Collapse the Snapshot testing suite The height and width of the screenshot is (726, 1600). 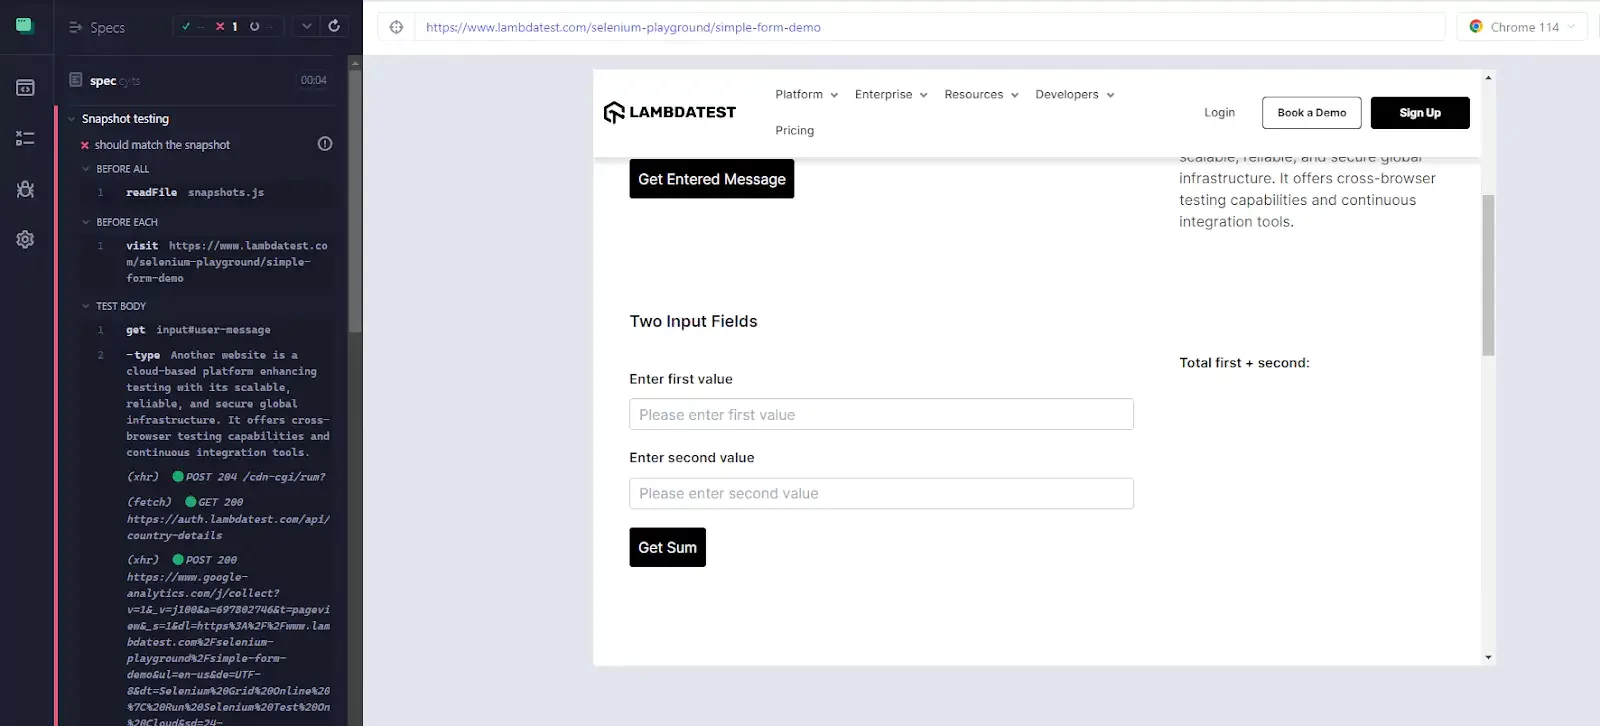coord(72,119)
